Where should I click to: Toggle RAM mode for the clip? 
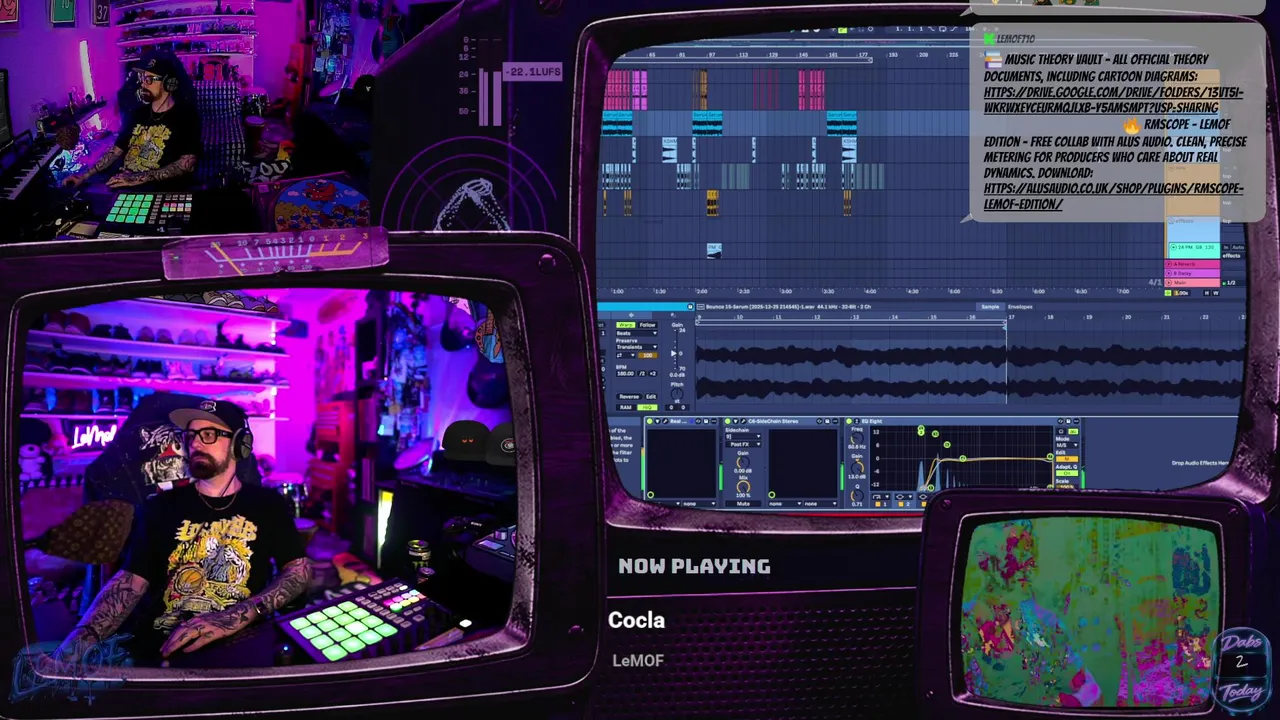pos(626,407)
